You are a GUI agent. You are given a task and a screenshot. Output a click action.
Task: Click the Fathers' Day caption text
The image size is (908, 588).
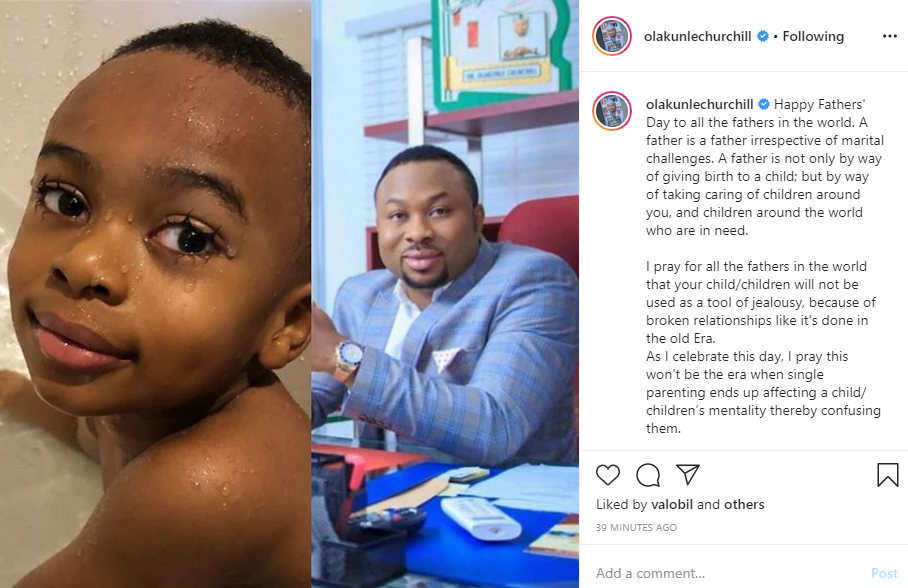764,266
